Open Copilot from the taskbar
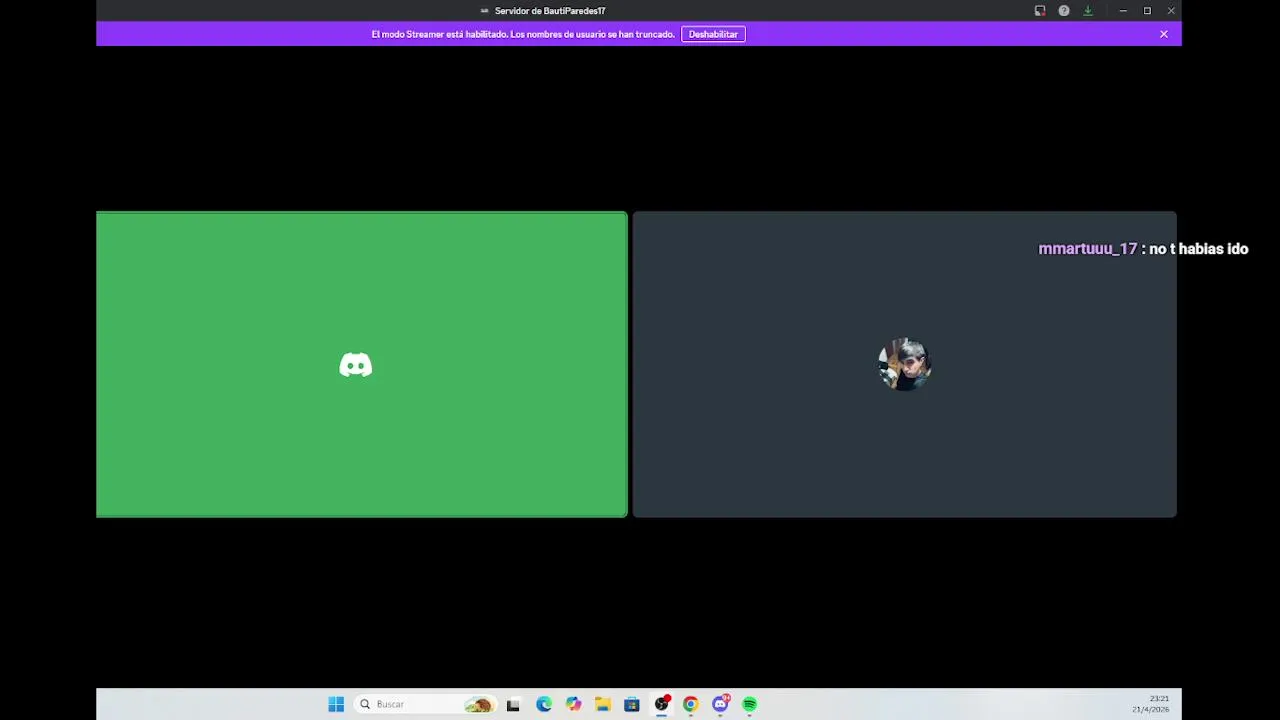This screenshot has width=1280, height=720. (x=573, y=704)
